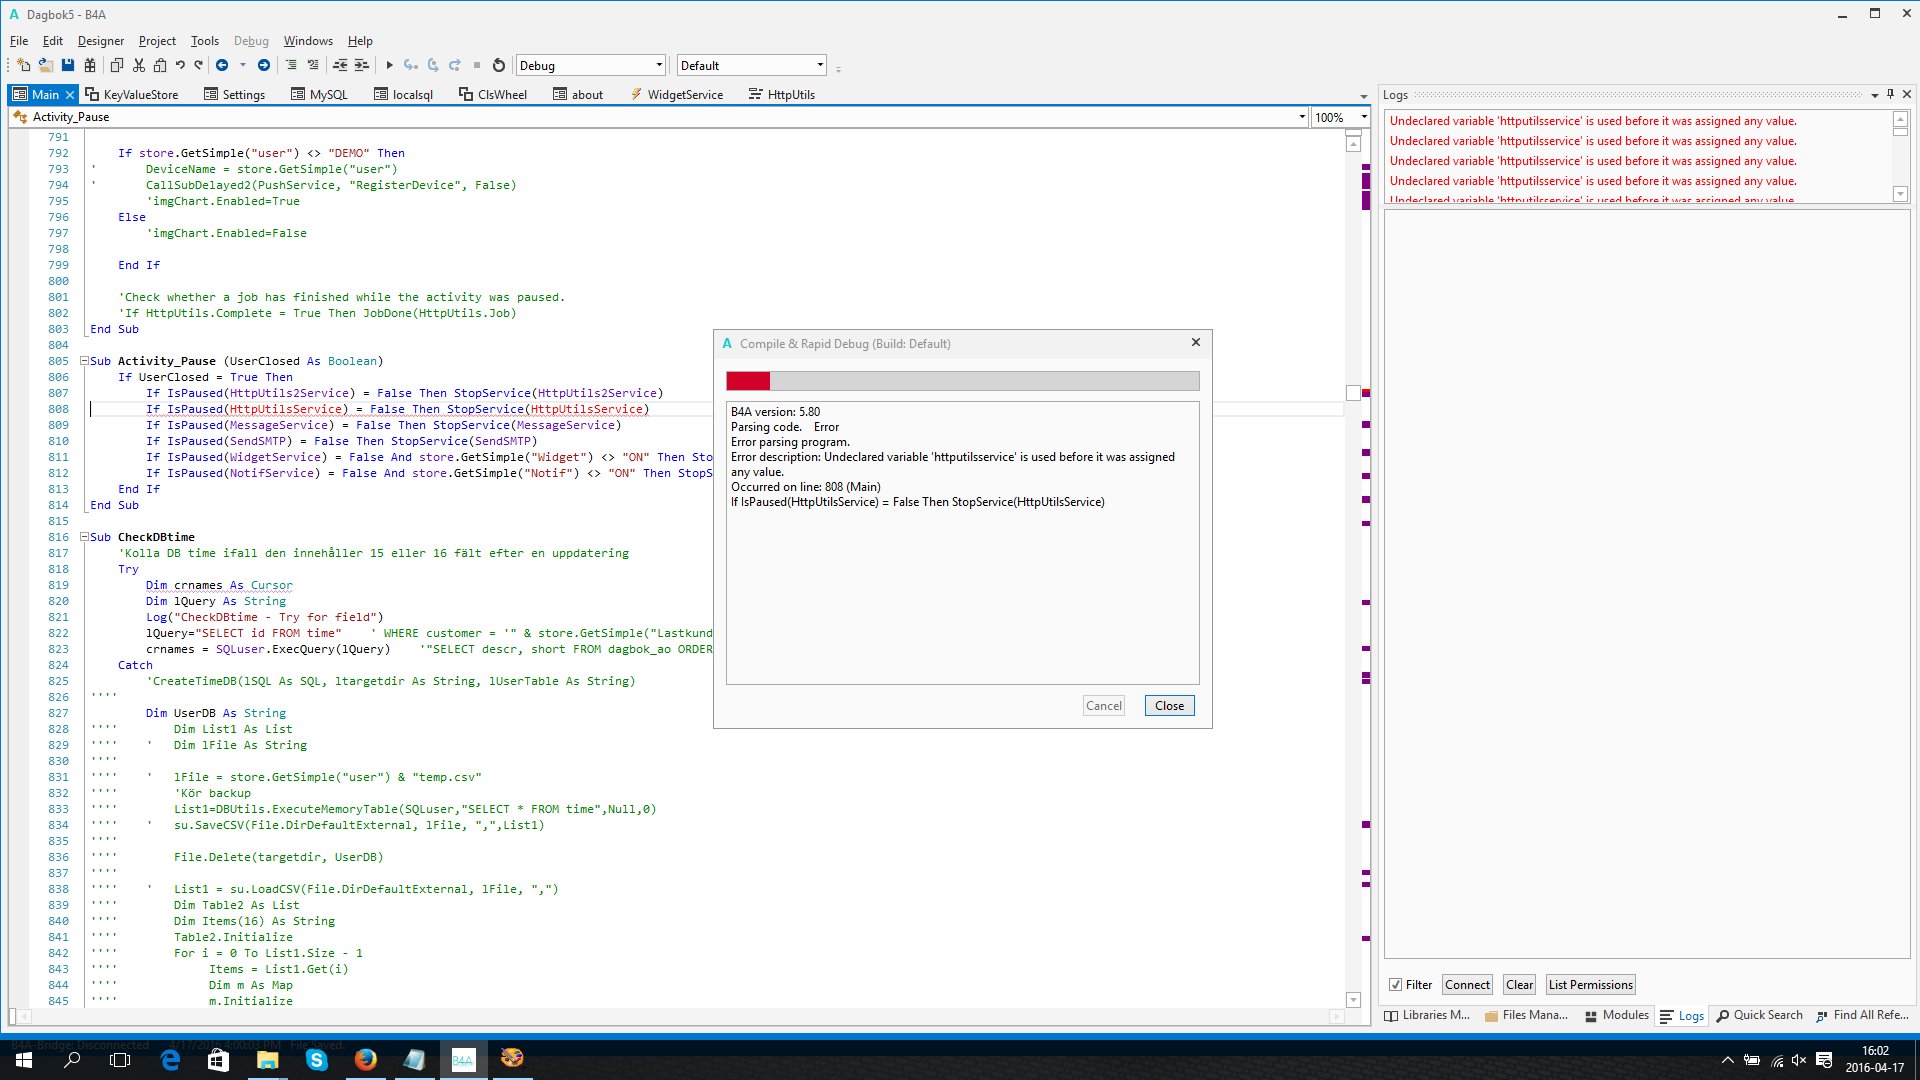Screen dimensions: 1920x1080
Task: Open the Project menu
Action: 157,41
